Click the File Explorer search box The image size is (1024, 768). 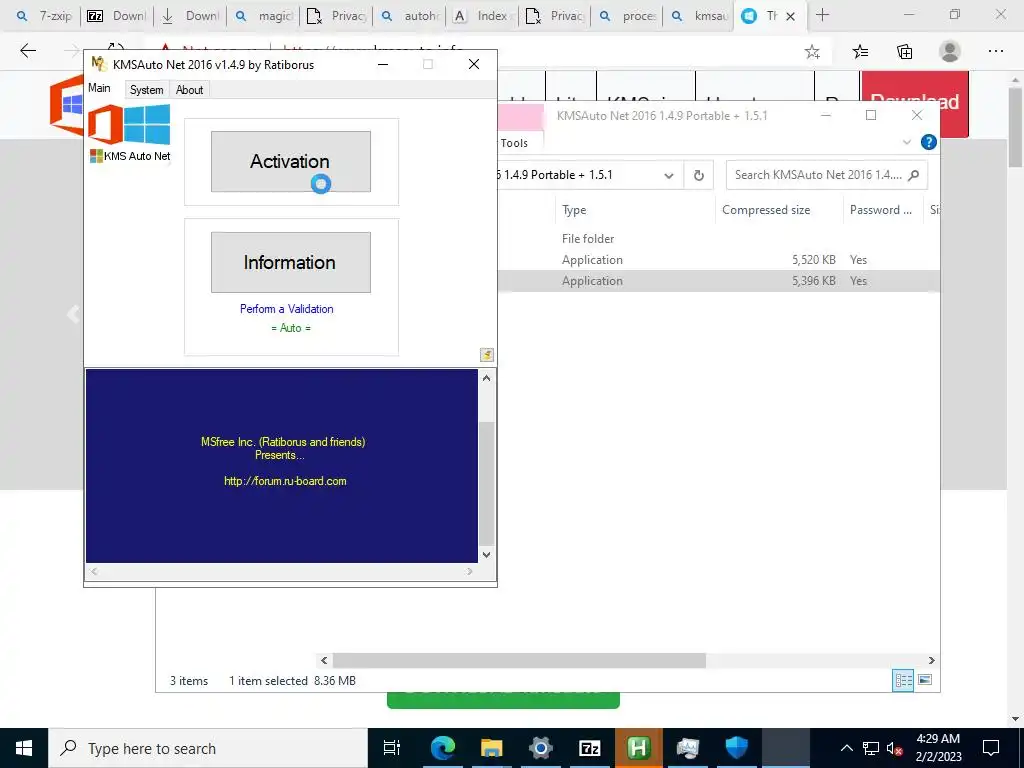pyautogui.click(x=826, y=175)
